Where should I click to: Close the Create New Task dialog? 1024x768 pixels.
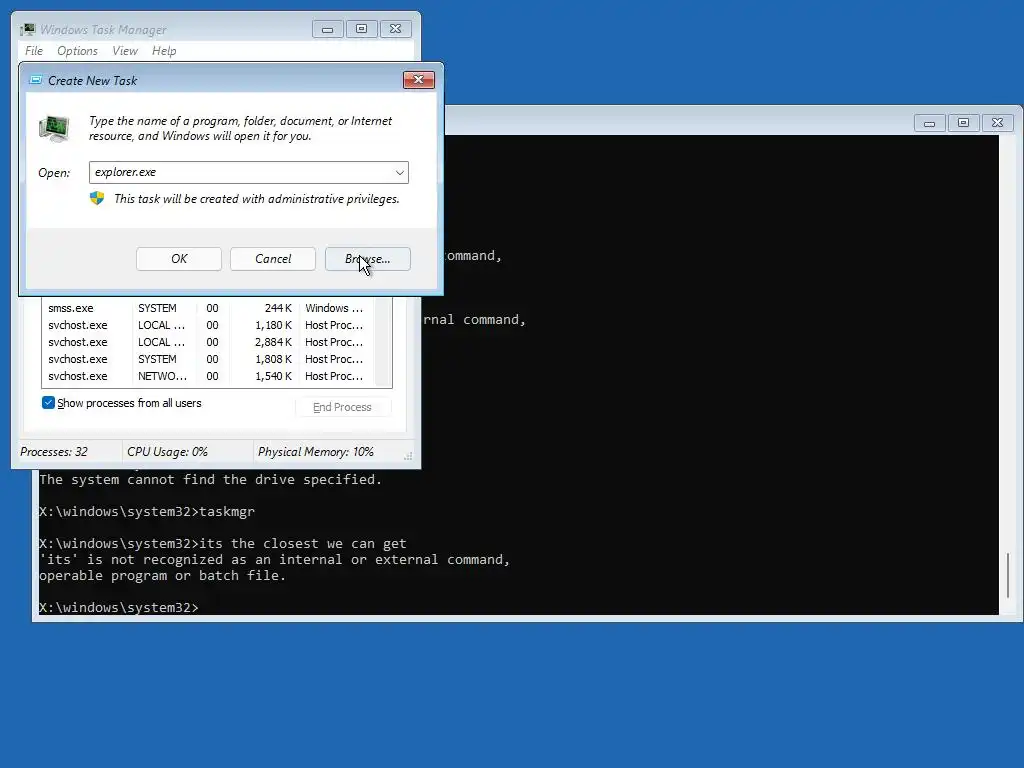coord(419,80)
